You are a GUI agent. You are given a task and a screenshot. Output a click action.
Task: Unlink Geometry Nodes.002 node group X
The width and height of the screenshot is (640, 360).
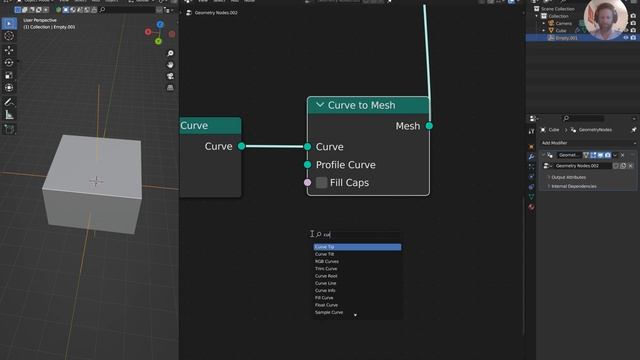(631, 166)
